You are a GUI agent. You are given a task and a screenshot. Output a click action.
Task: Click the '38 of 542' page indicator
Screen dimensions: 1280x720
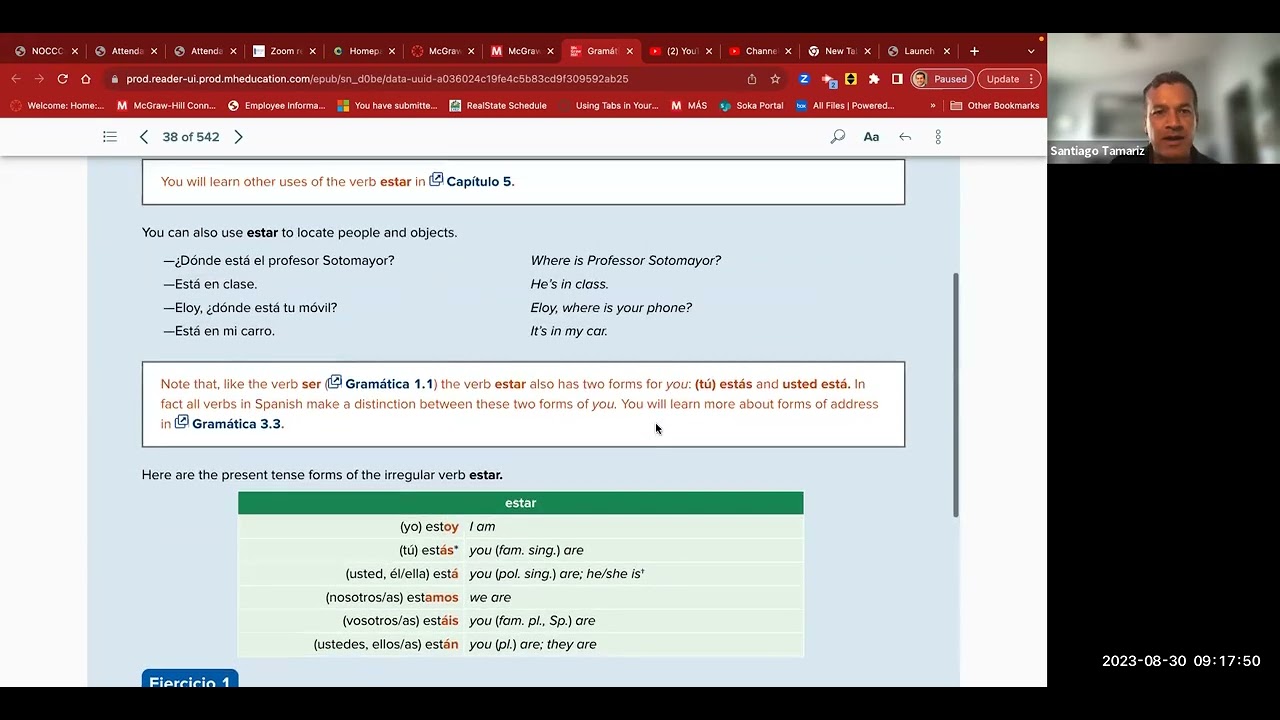191,137
